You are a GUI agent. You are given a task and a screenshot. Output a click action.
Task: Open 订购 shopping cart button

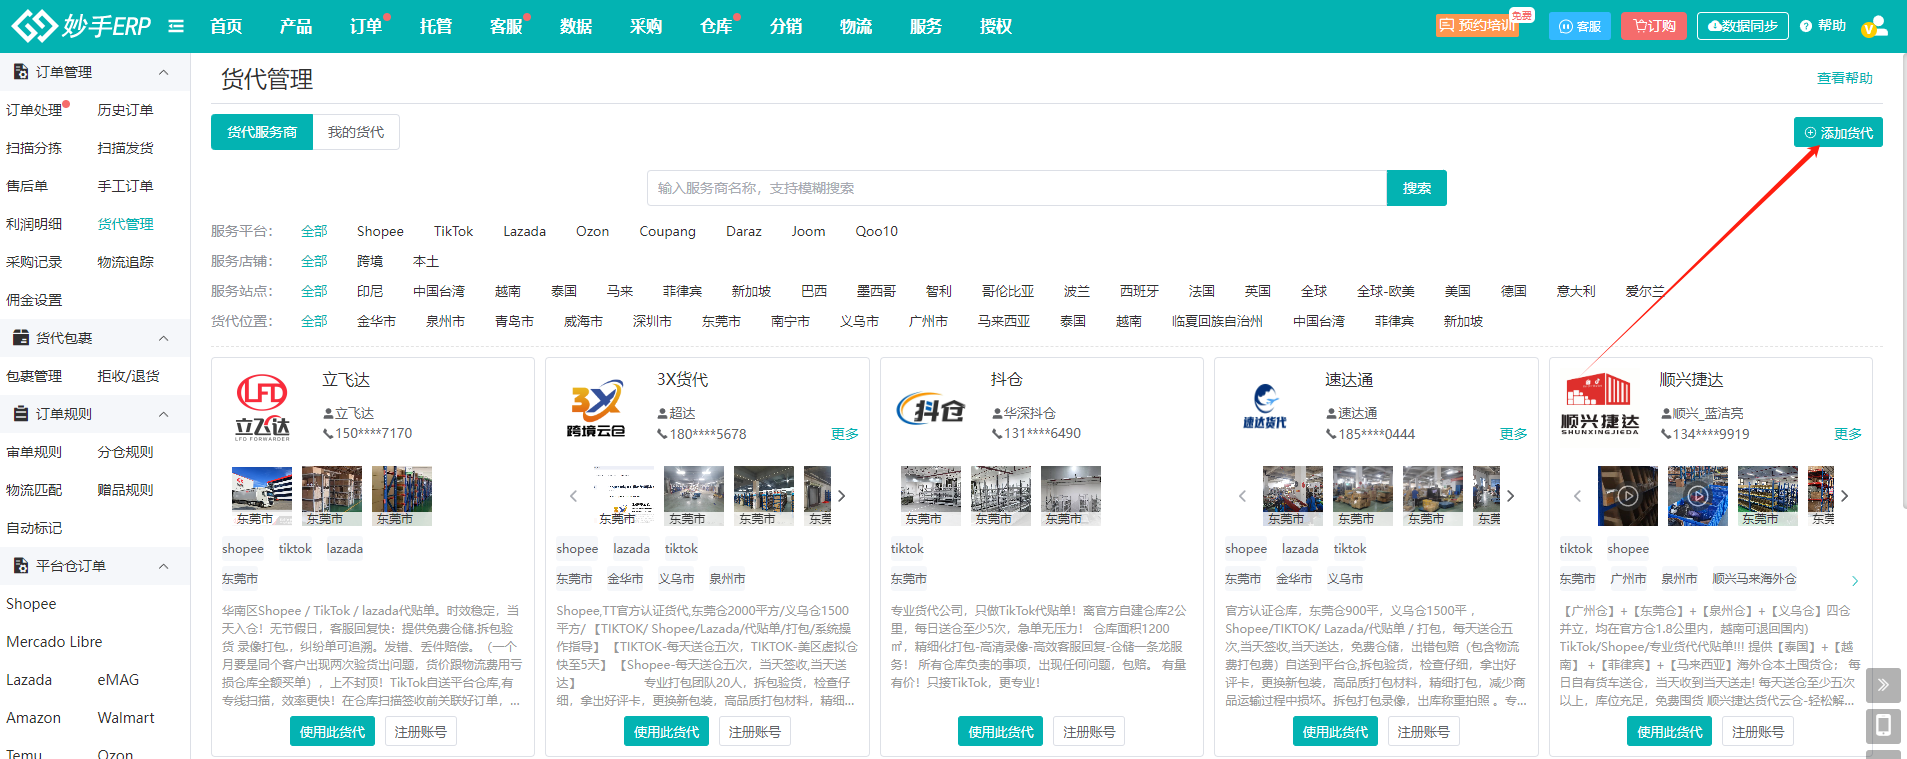(1654, 26)
